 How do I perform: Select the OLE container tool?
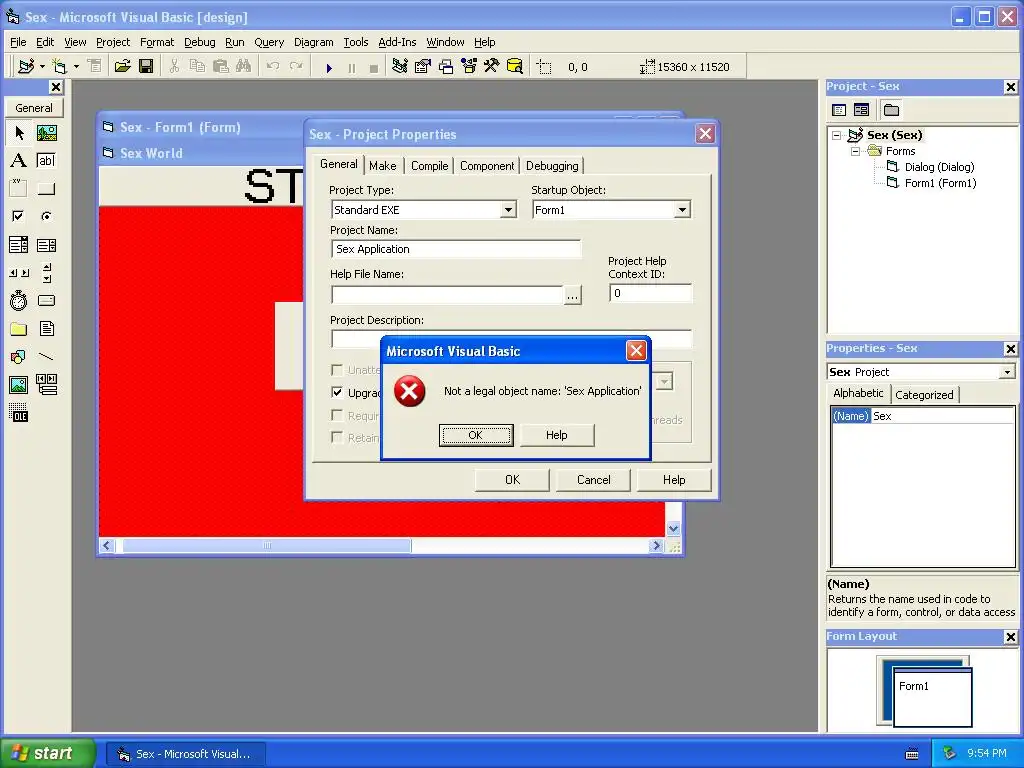pyautogui.click(x=19, y=413)
